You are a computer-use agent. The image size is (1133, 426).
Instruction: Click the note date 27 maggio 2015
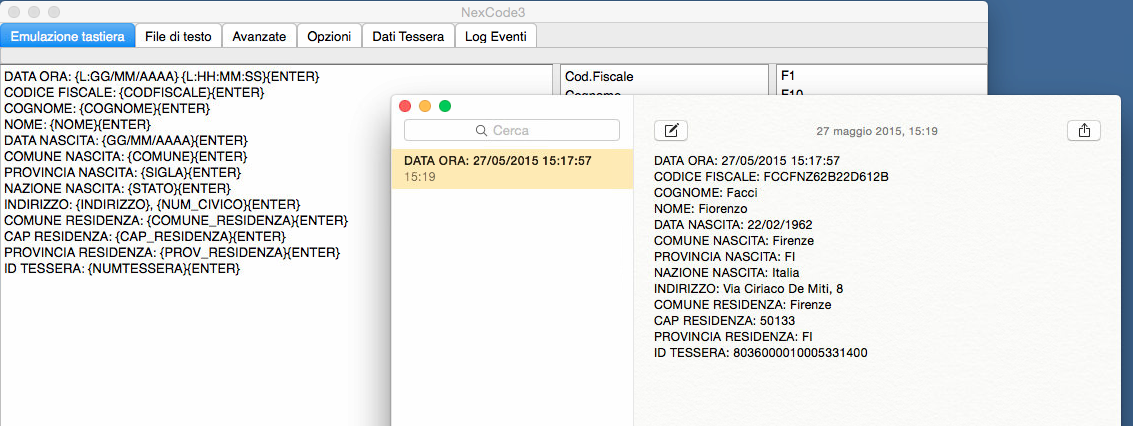tap(876, 131)
